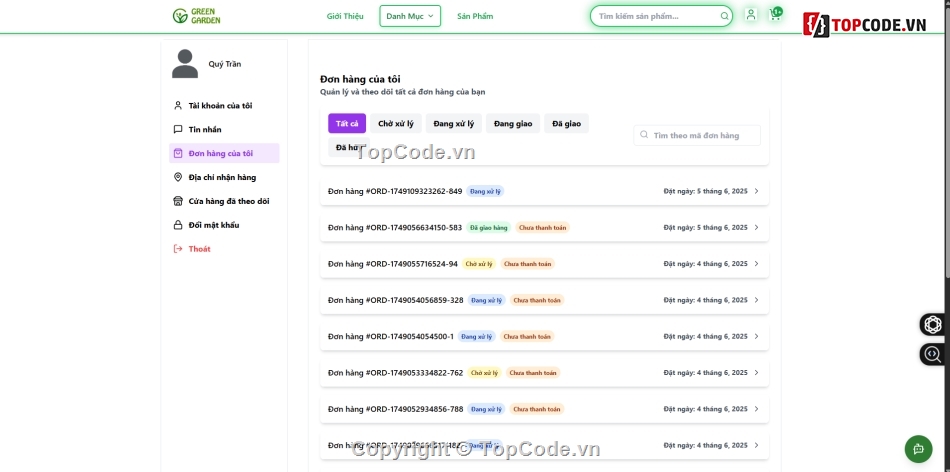The image size is (950, 472).
Task: Click the location pin icon beside Địa chỉ nhận hàng
Action: (178, 177)
